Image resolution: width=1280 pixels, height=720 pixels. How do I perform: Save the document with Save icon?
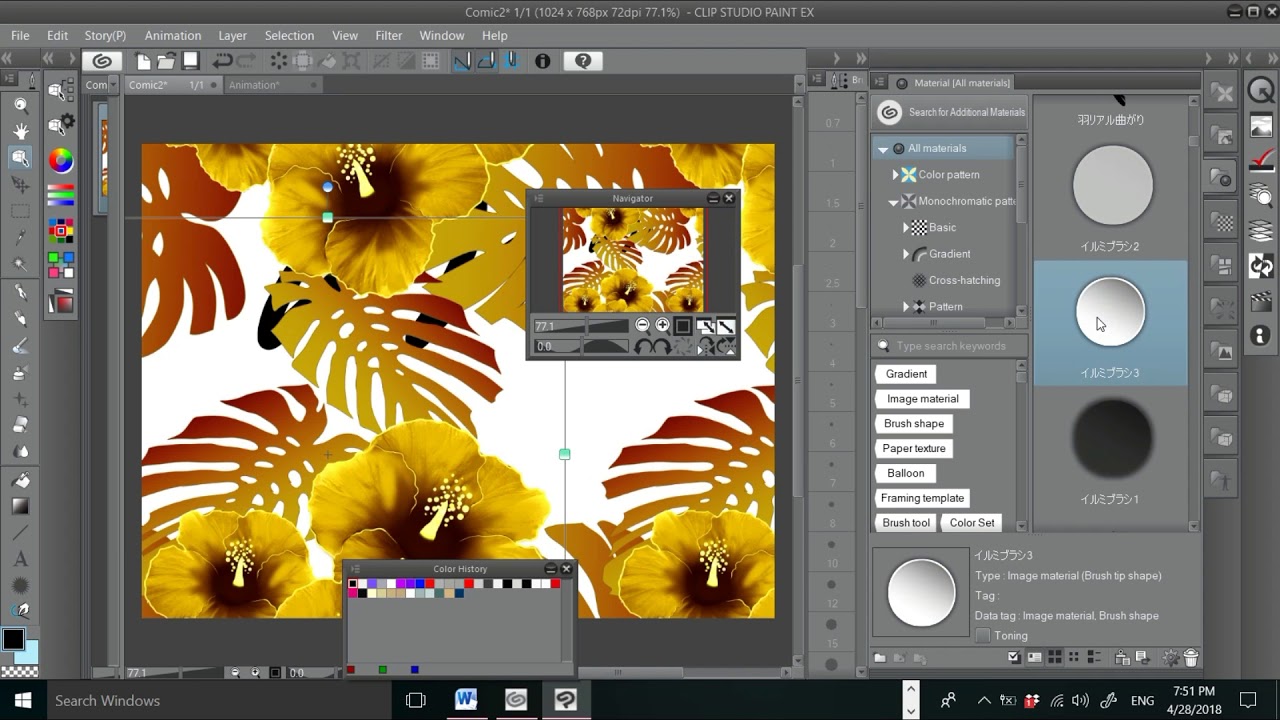click(x=190, y=61)
